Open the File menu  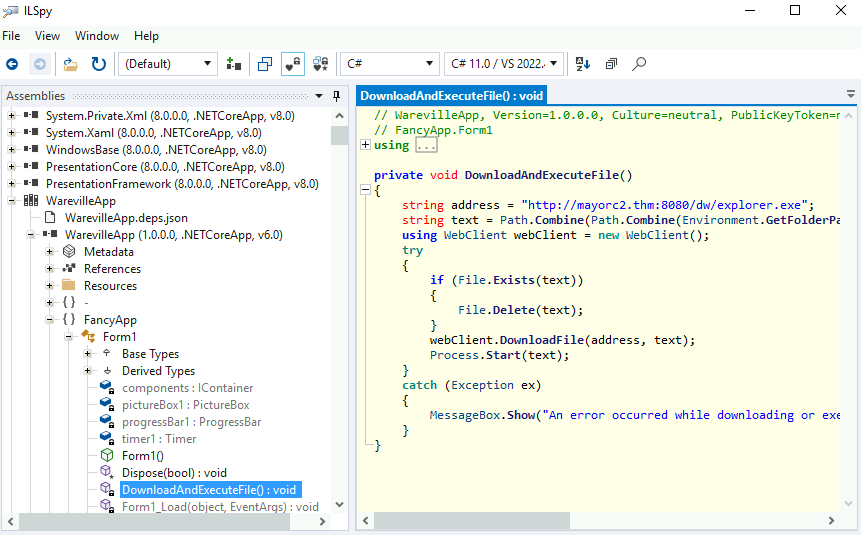[12, 36]
